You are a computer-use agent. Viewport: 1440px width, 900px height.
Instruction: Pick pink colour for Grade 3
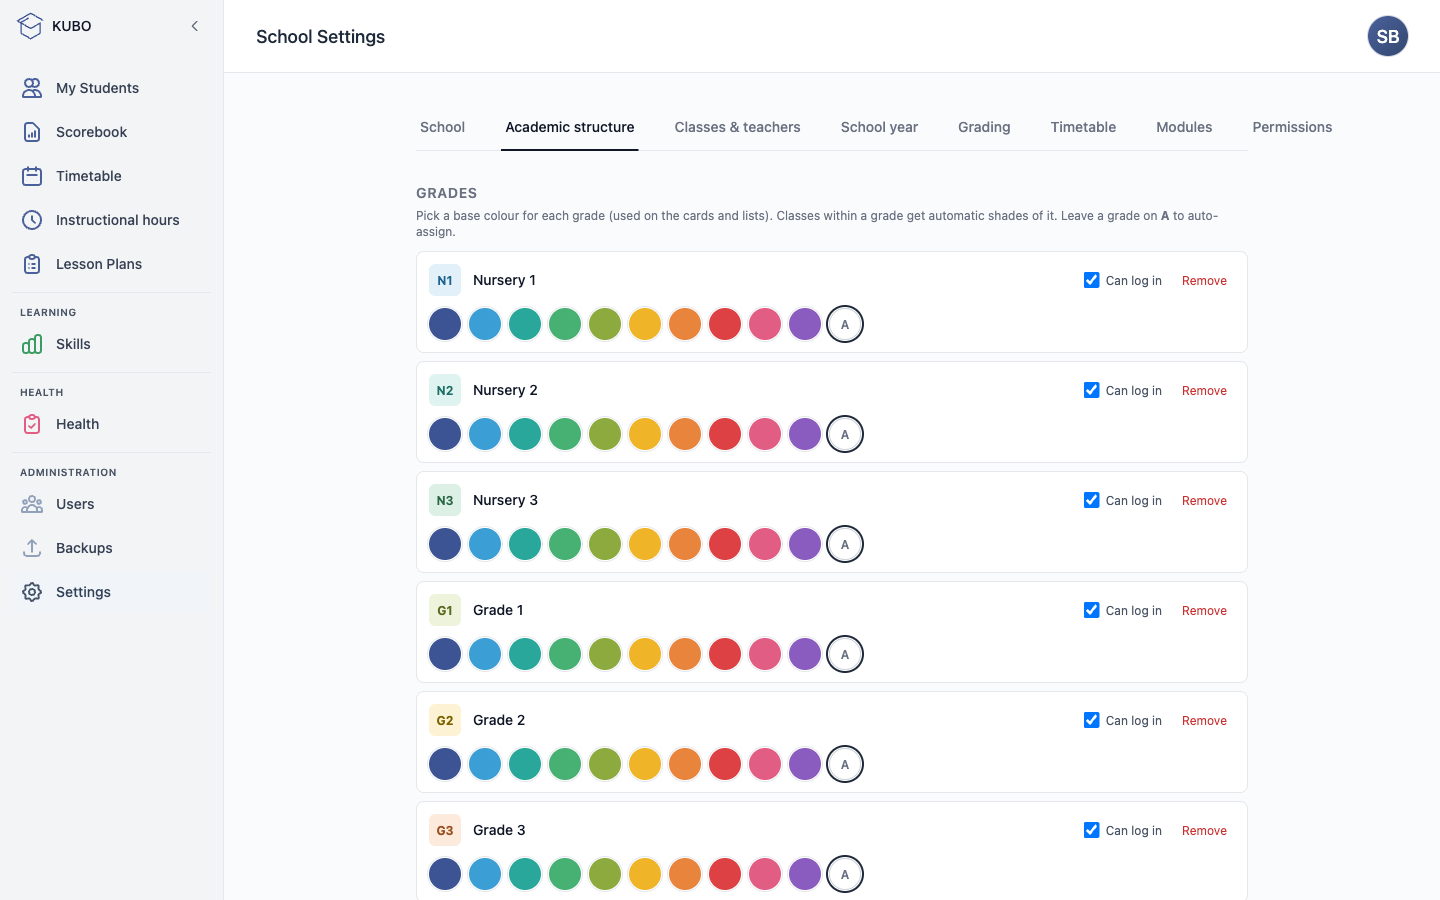[765, 874]
